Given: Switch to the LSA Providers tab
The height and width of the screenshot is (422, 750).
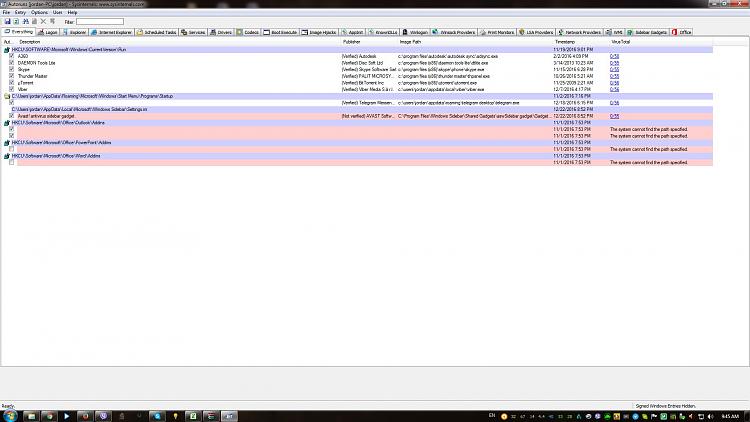Looking at the screenshot, I should click(536, 32).
